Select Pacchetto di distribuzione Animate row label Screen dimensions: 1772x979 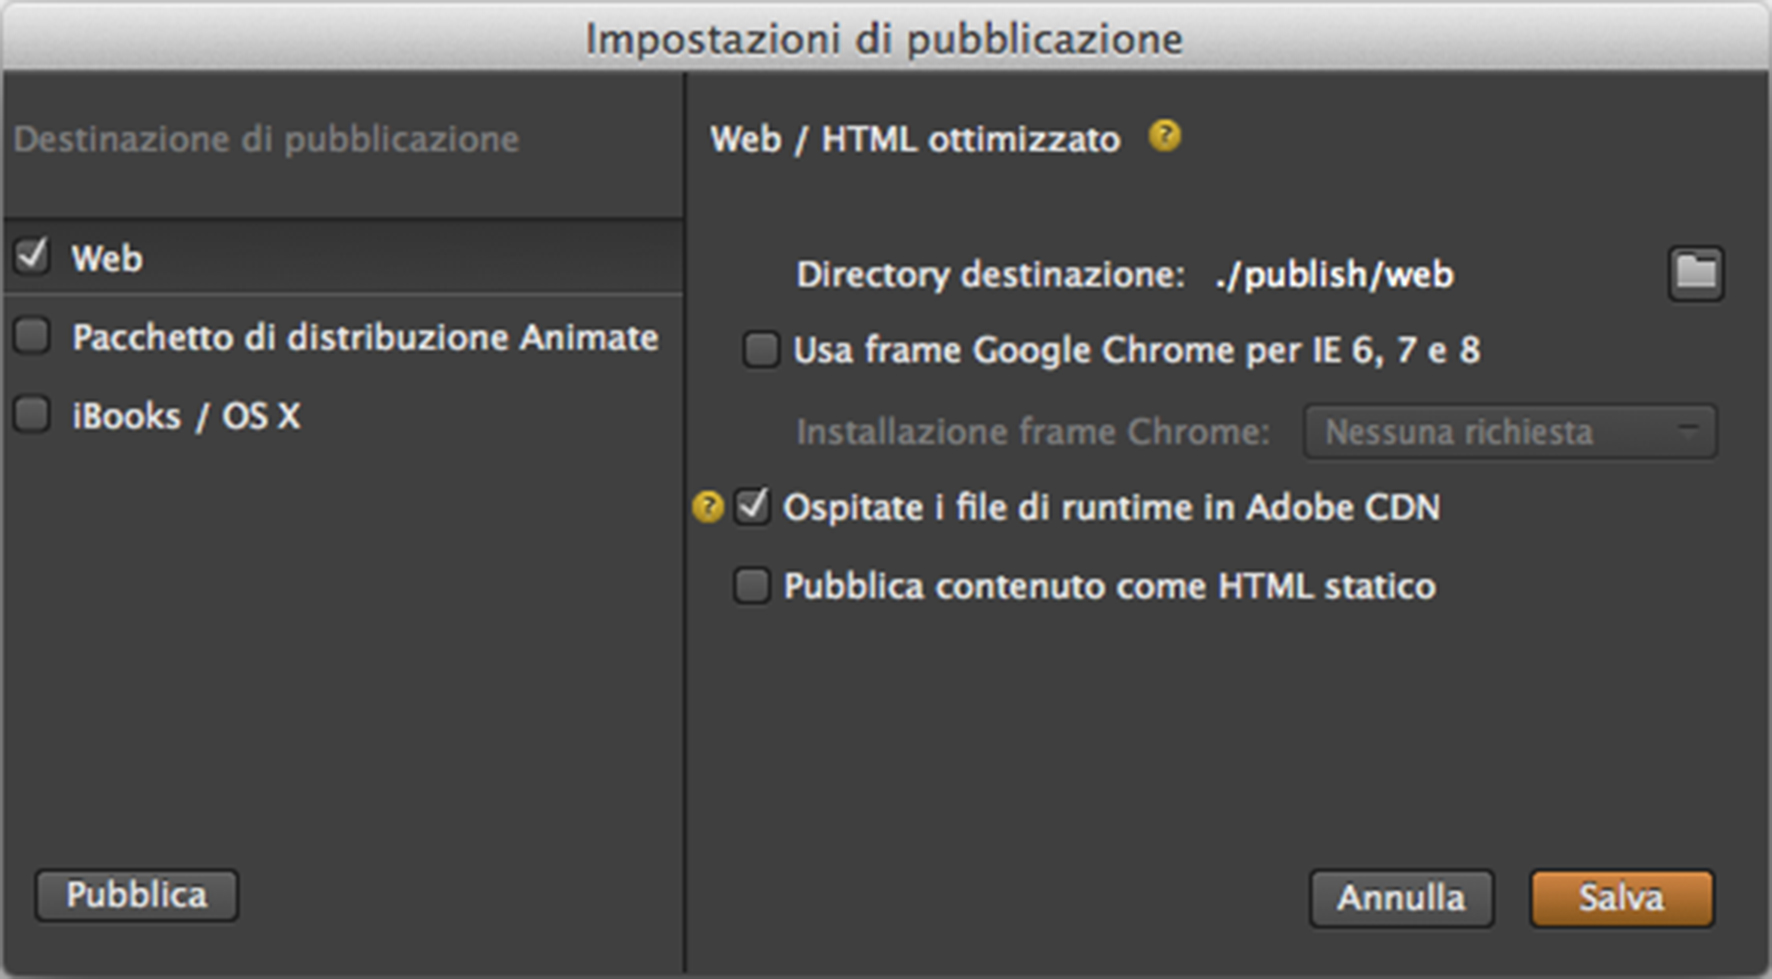[x=365, y=338]
